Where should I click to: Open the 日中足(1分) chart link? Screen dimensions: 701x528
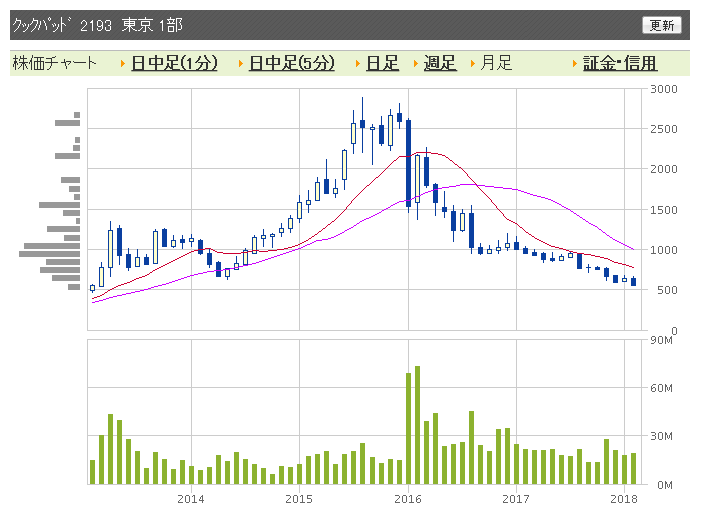174,63
